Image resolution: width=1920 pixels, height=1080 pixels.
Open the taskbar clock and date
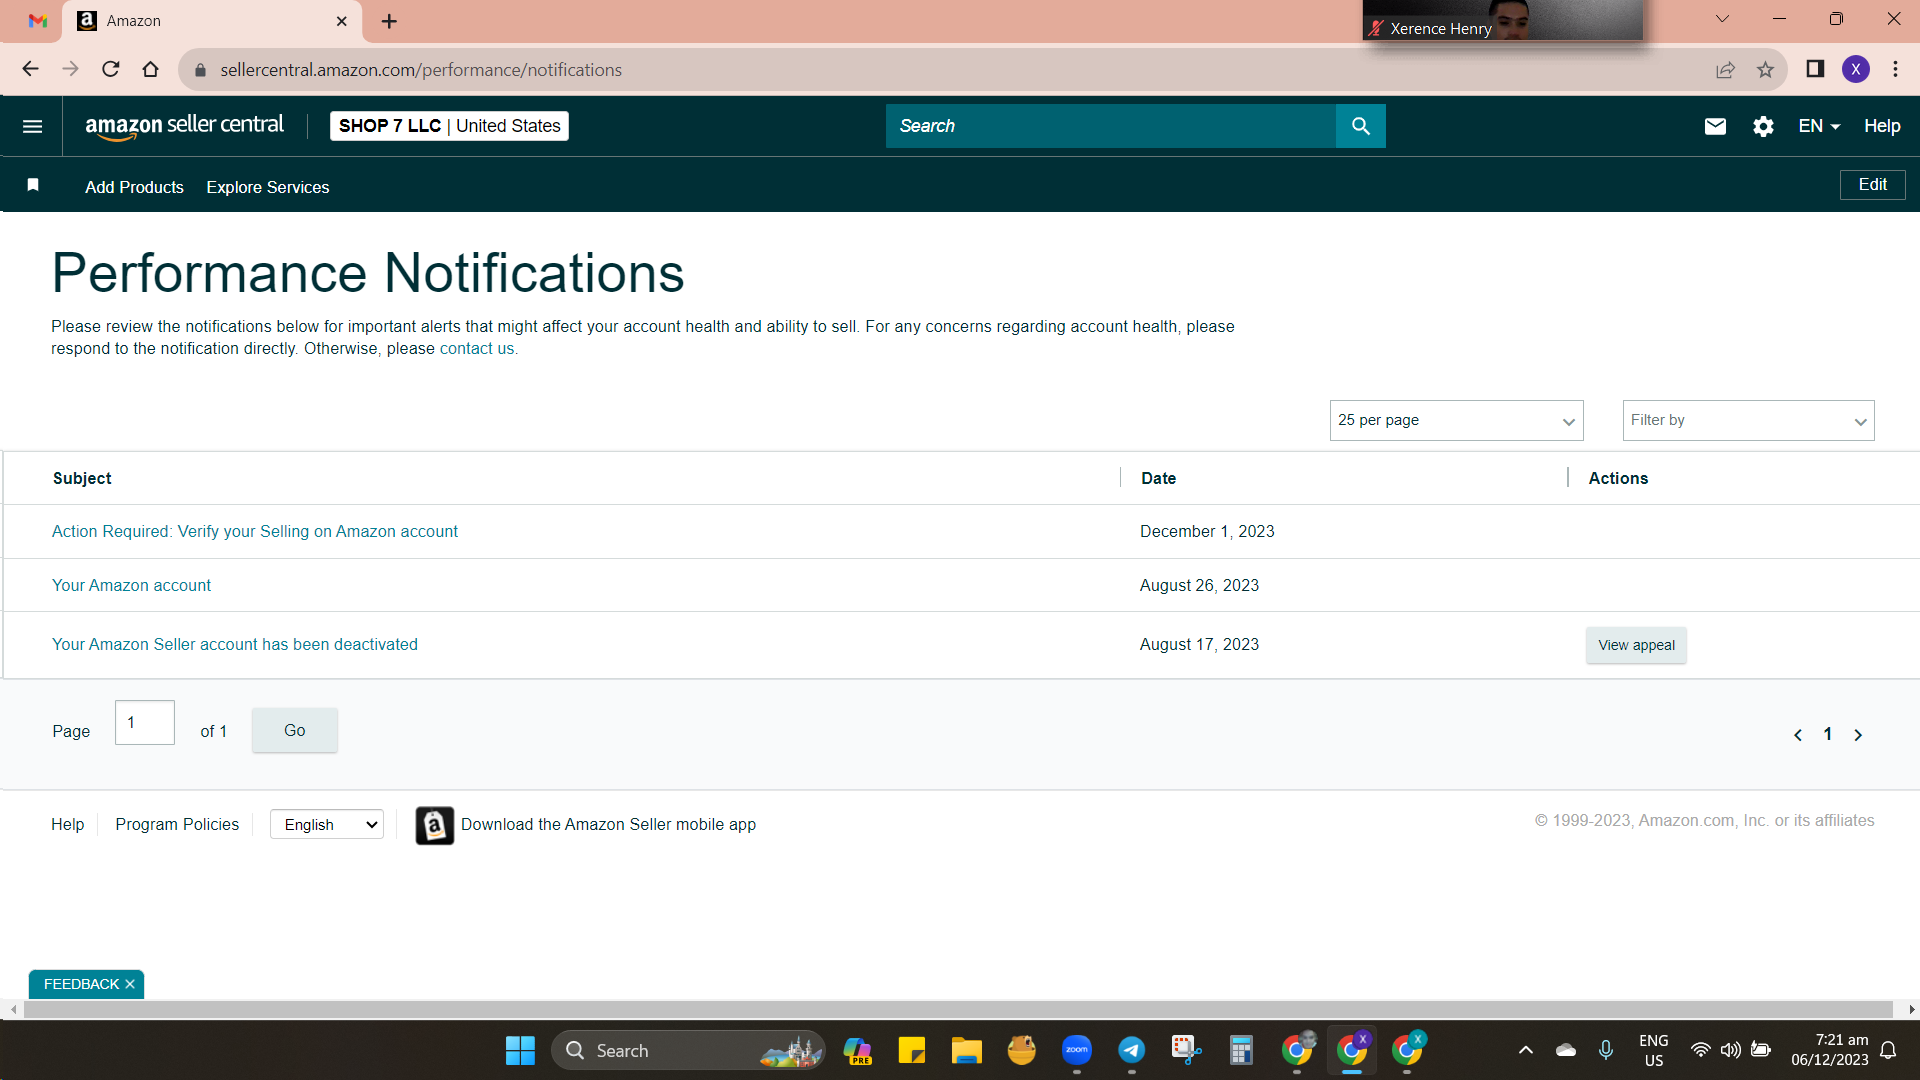tap(1829, 1050)
